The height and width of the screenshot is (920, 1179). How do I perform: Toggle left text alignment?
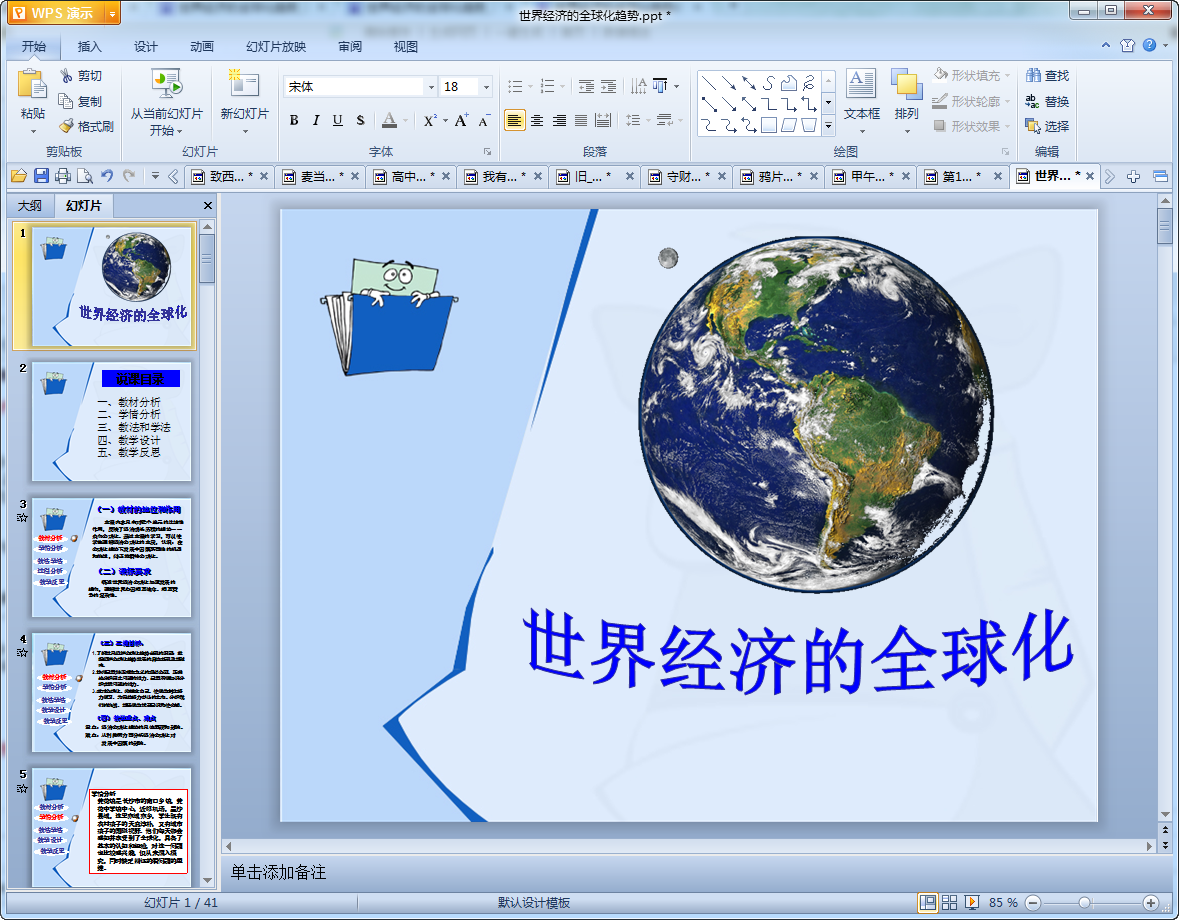514,120
